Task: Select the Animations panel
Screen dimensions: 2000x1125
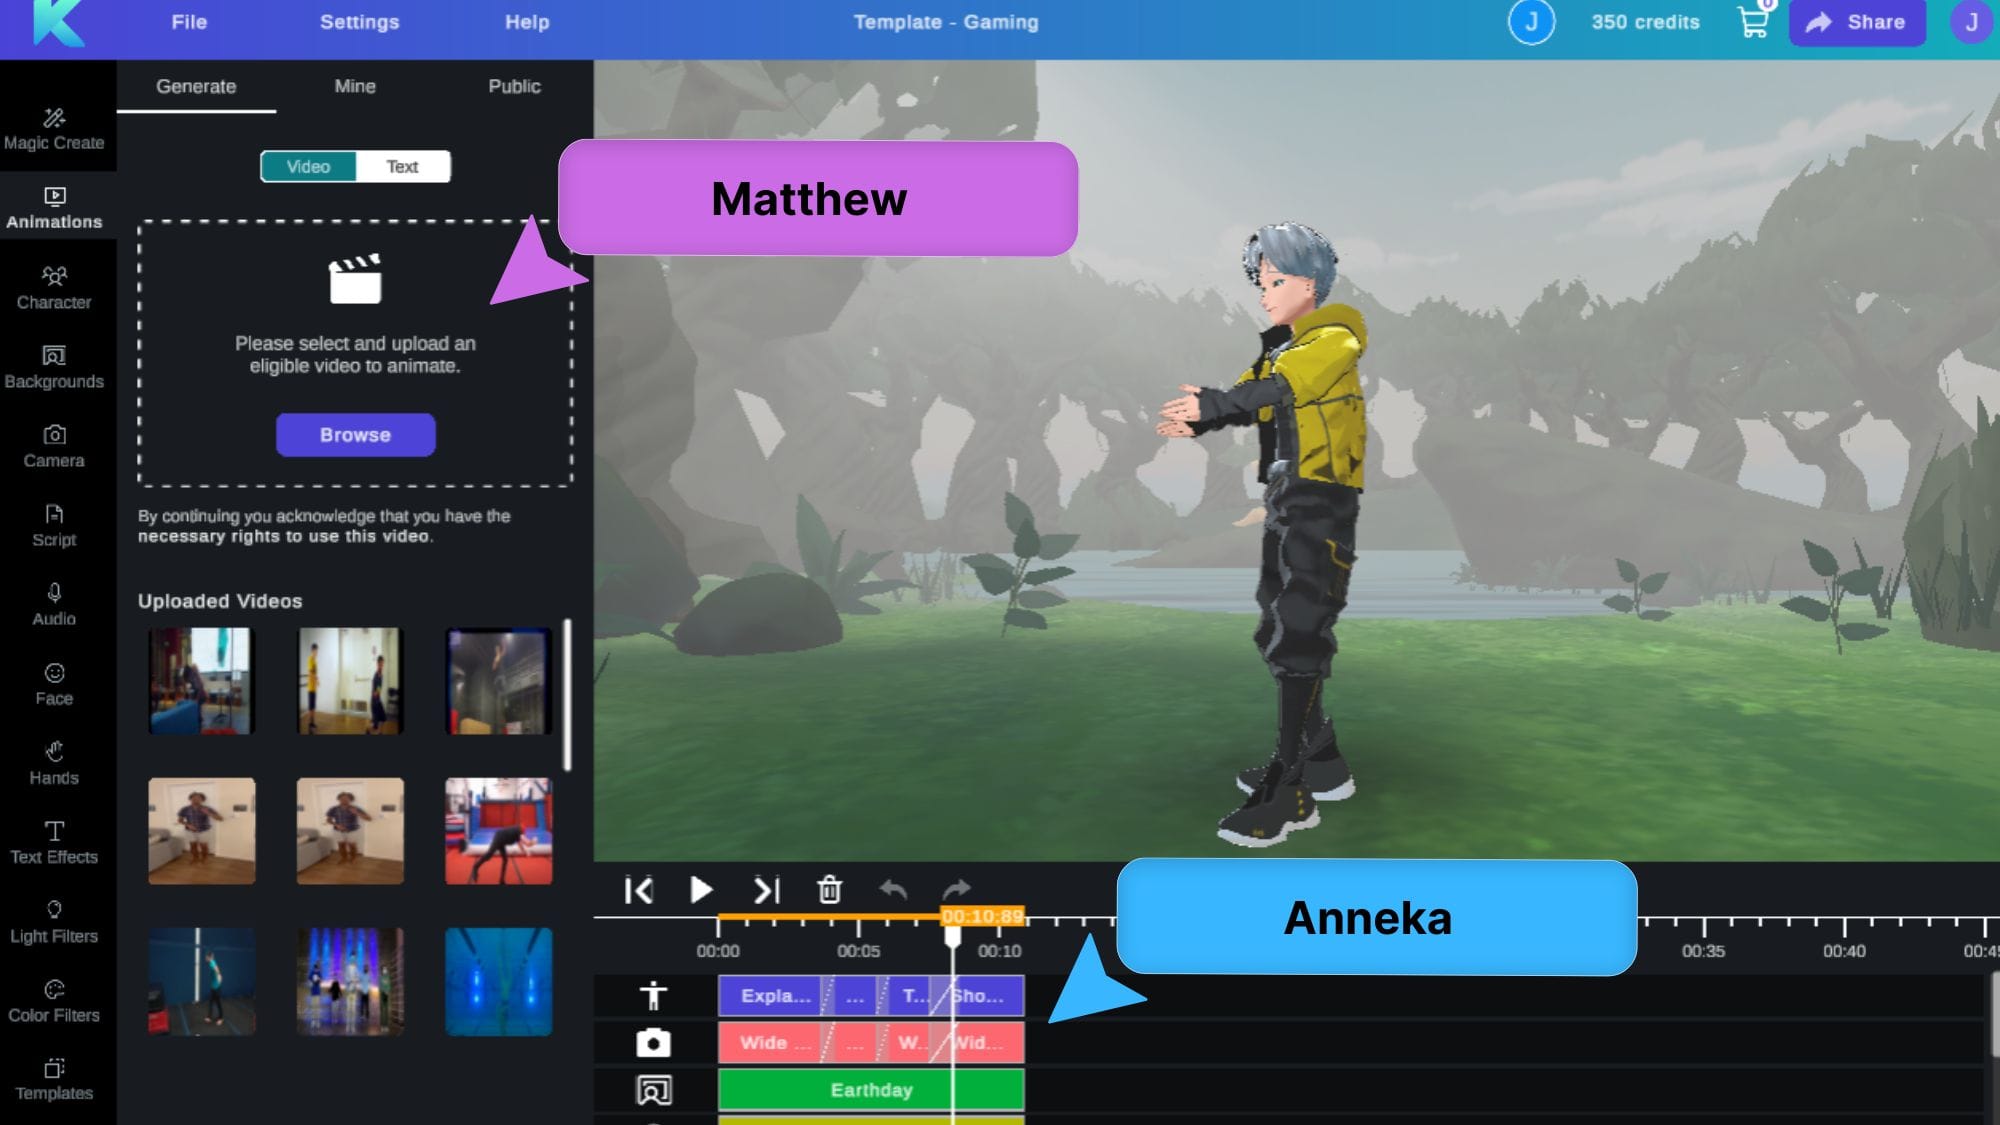Action: [55, 205]
